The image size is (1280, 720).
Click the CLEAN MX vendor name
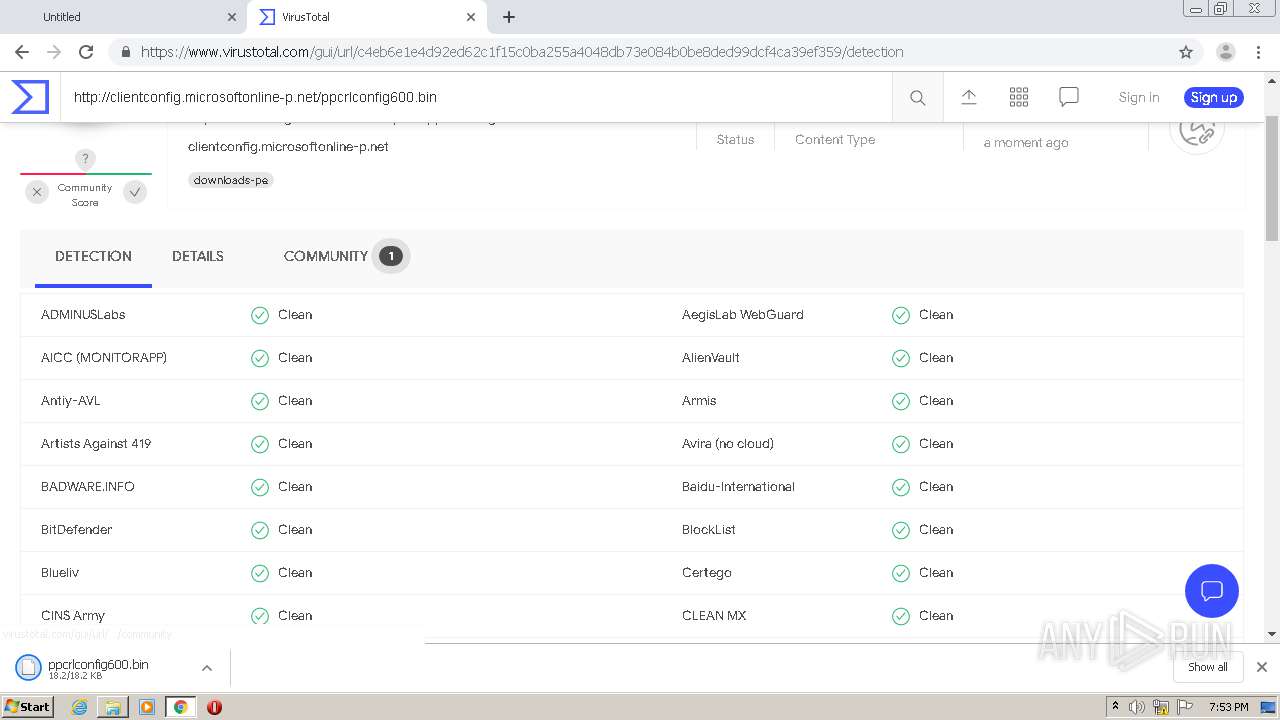(x=714, y=615)
